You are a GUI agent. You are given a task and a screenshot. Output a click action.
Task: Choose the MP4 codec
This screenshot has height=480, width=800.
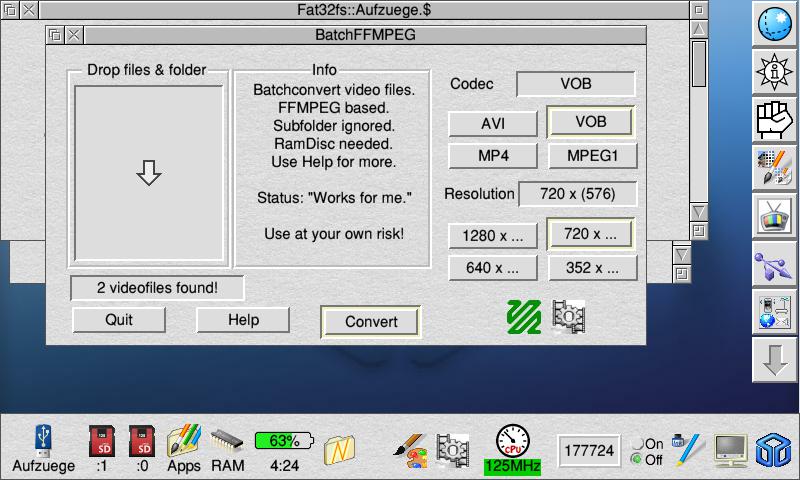[493, 156]
